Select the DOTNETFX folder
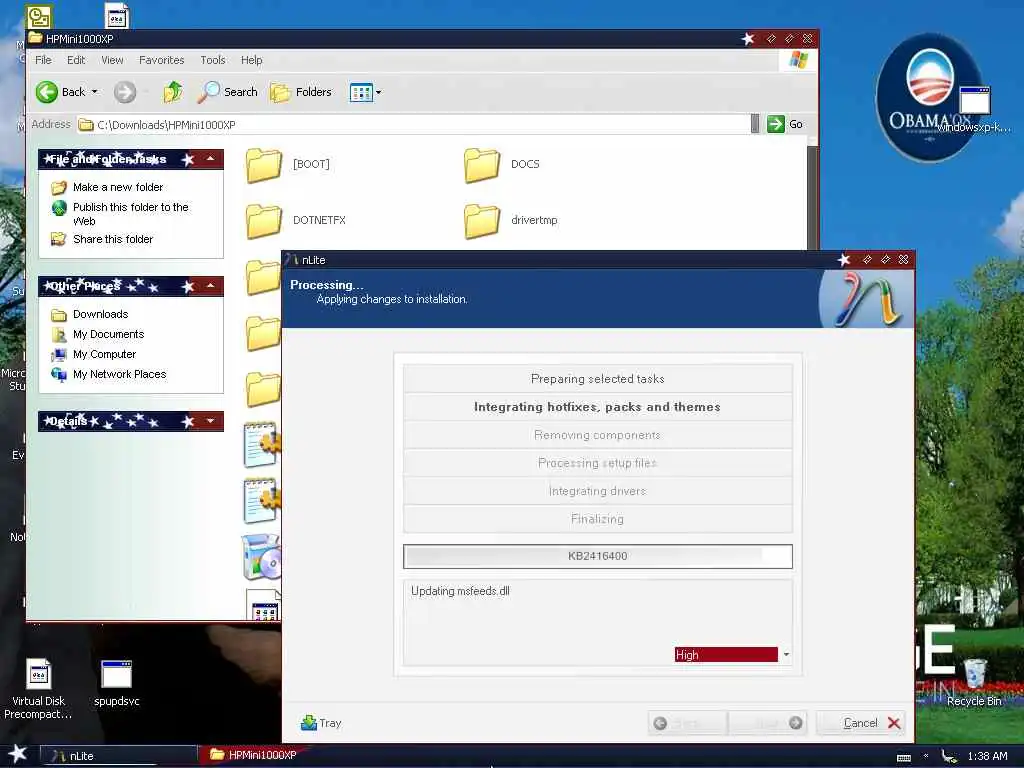Screen dimensions: 1024x768 pyautogui.click(x=296, y=221)
